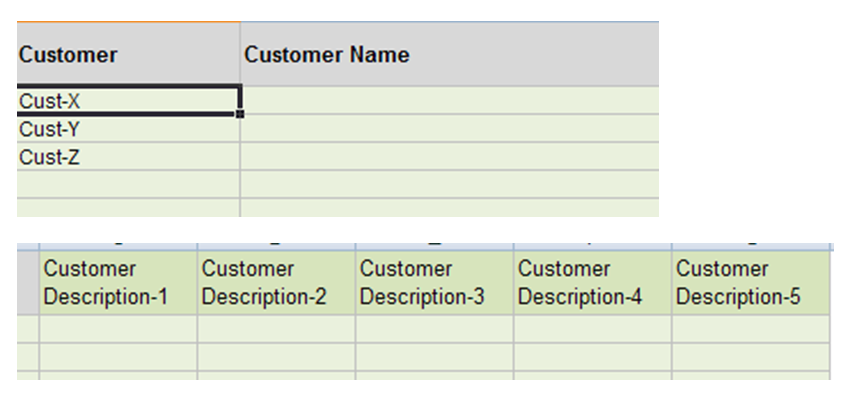
Task: Select the Cust-Z cell
Action: point(128,157)
